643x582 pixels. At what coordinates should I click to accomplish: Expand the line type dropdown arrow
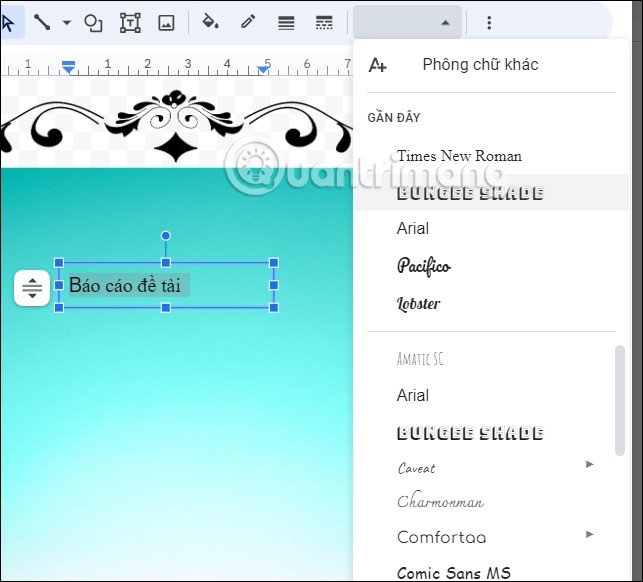[x=67, y=23]
